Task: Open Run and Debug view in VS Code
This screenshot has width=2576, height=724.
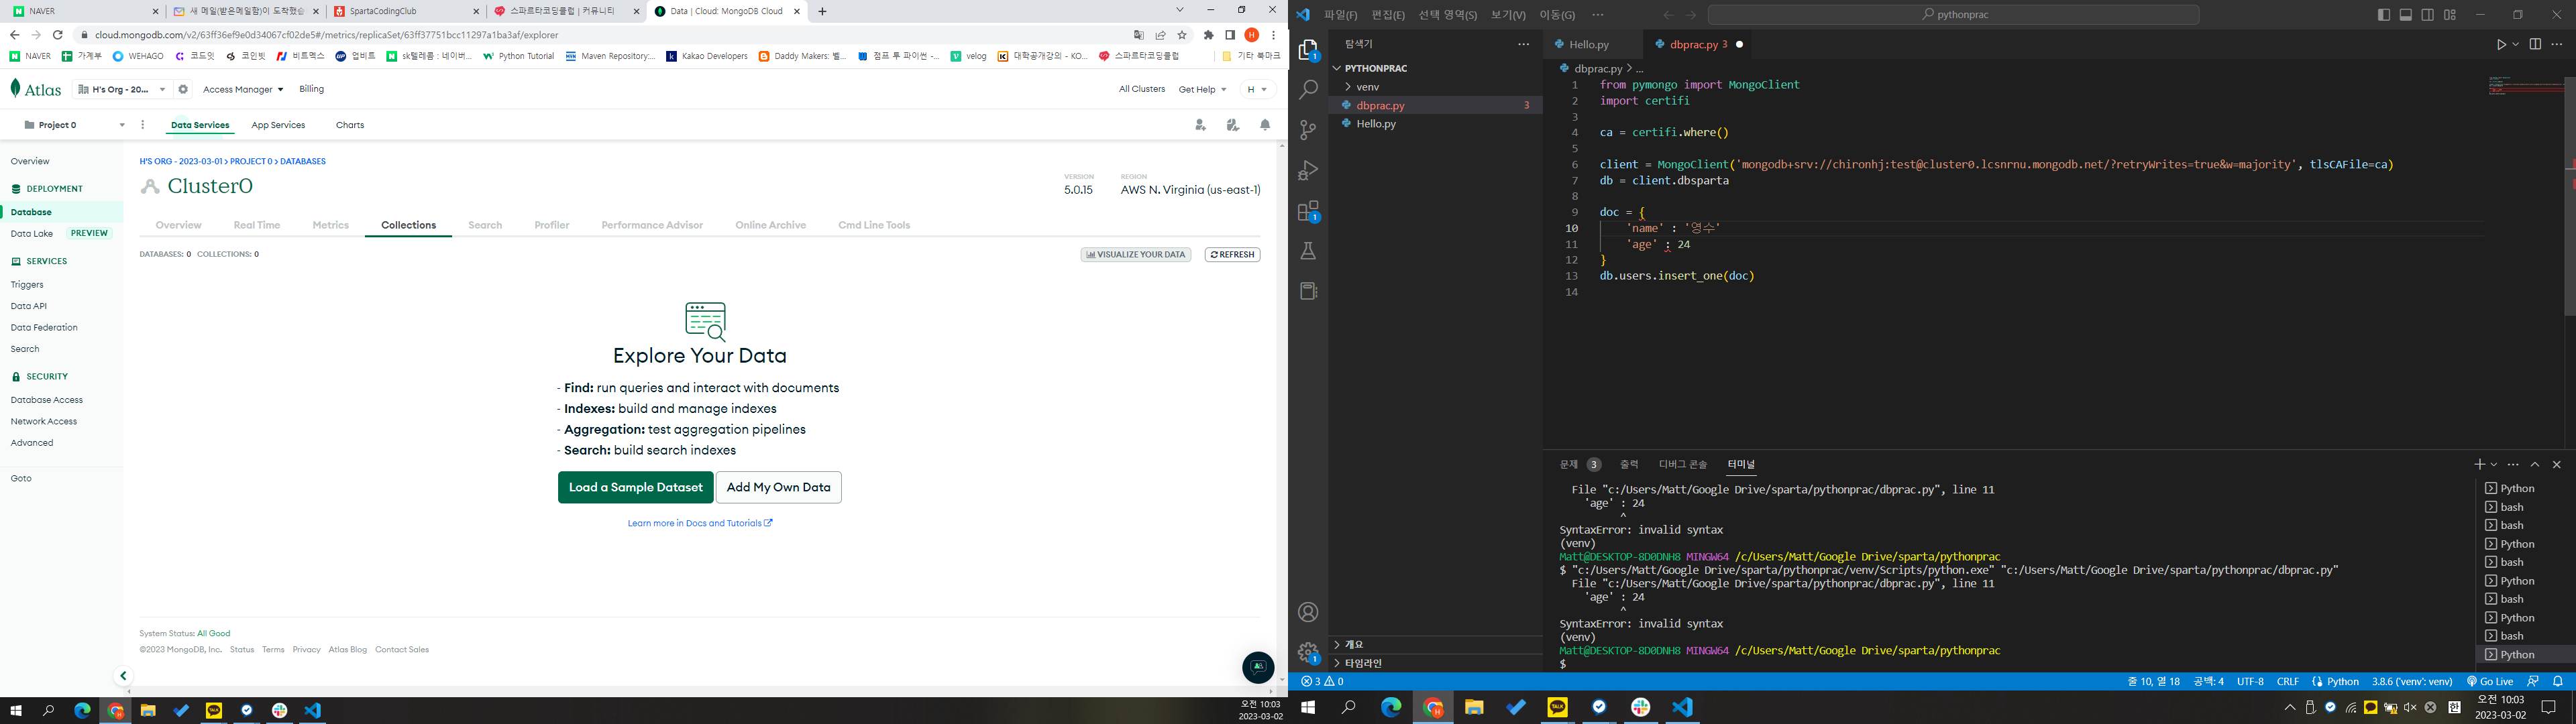Action: coord(1308,170)
